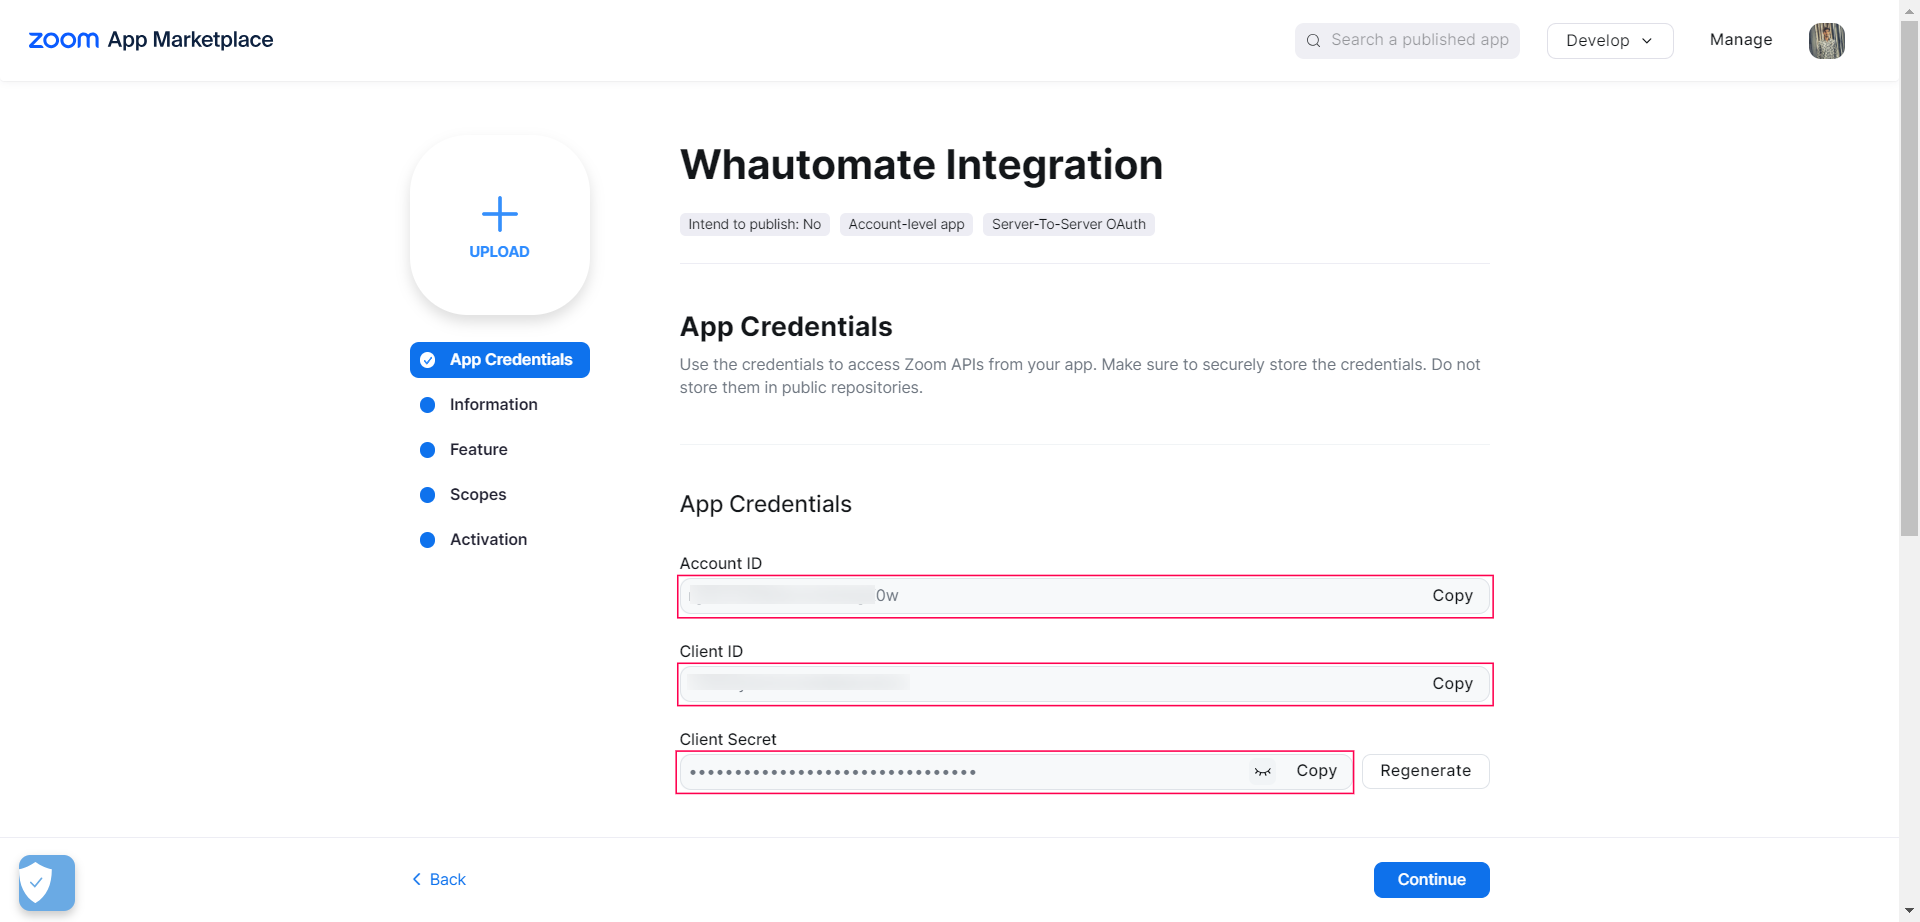
Task: Copy the Client Secret
Action: click(x=1316, y=771)
